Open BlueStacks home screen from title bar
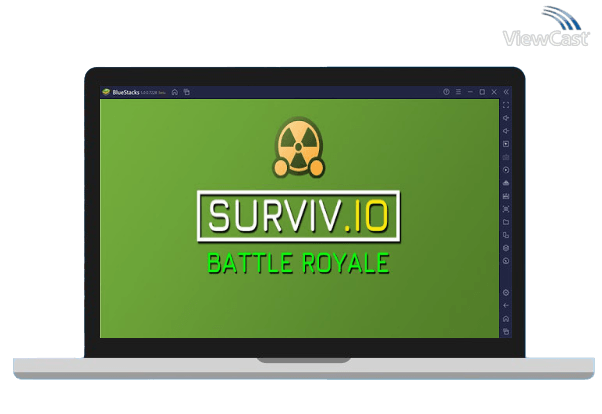Viewport: 602px width, 414px height. [175, 92]
